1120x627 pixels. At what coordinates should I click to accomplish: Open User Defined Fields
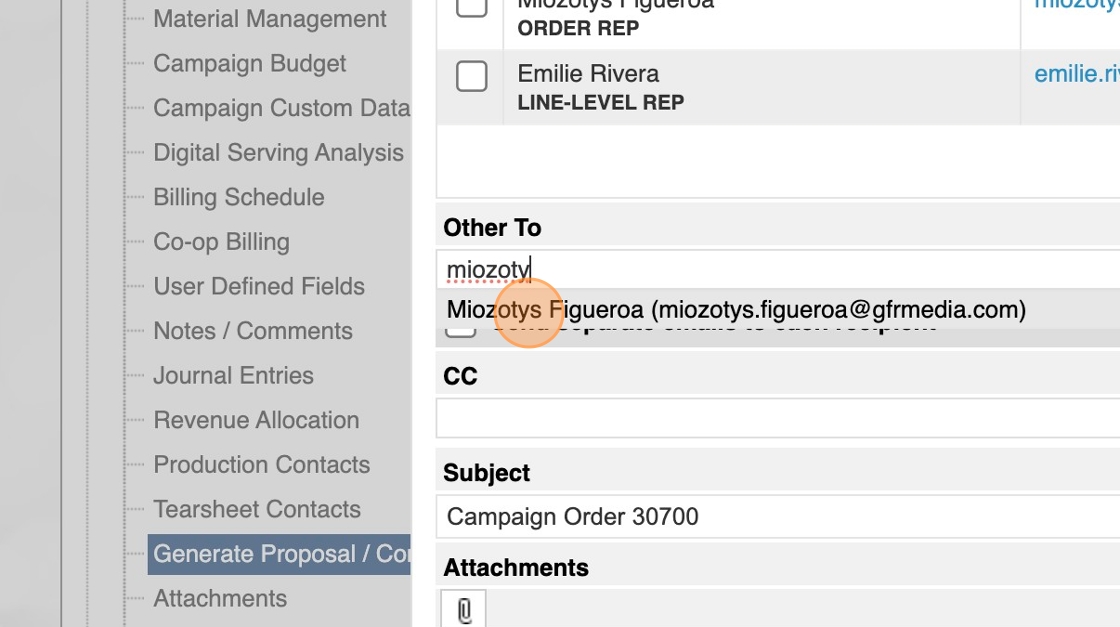tap(258, 287)
